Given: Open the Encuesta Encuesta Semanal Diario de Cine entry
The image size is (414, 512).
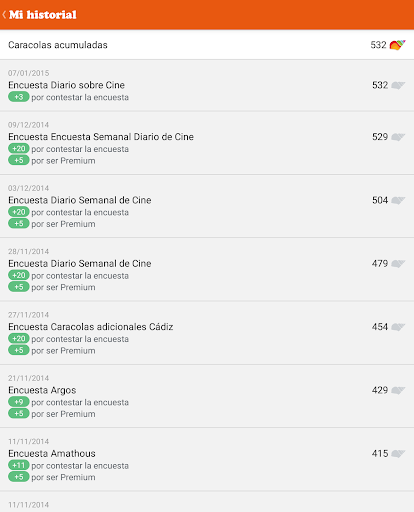Looking at the screenshot, I should 207,143.
